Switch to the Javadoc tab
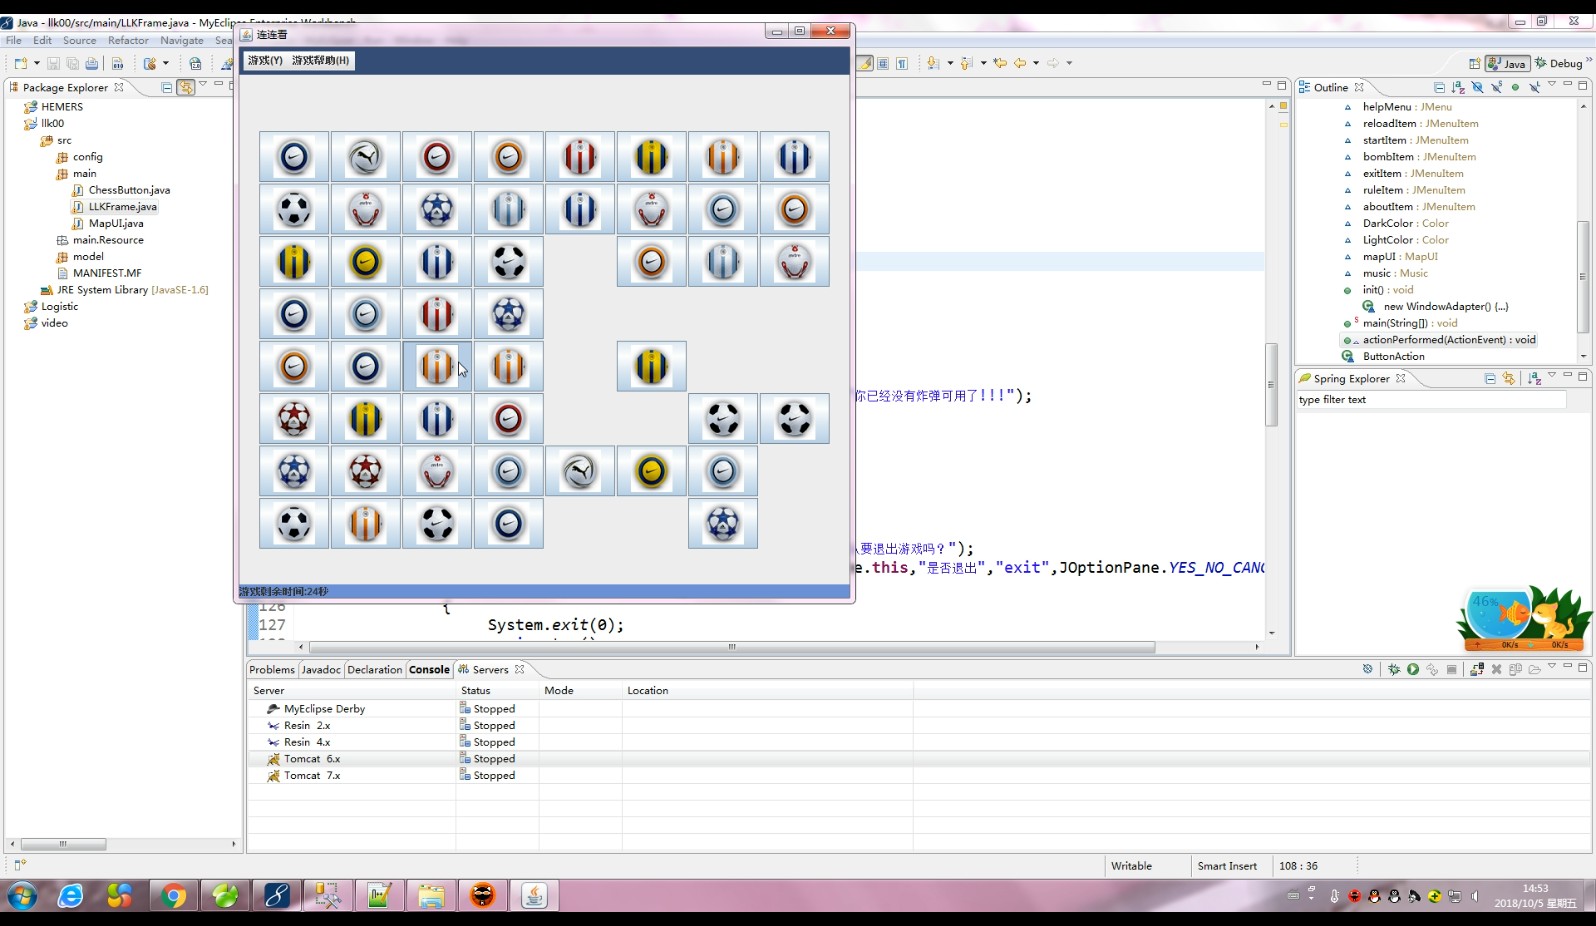Viewport: 1596px width, 926px height. click(x=321, y=670)
